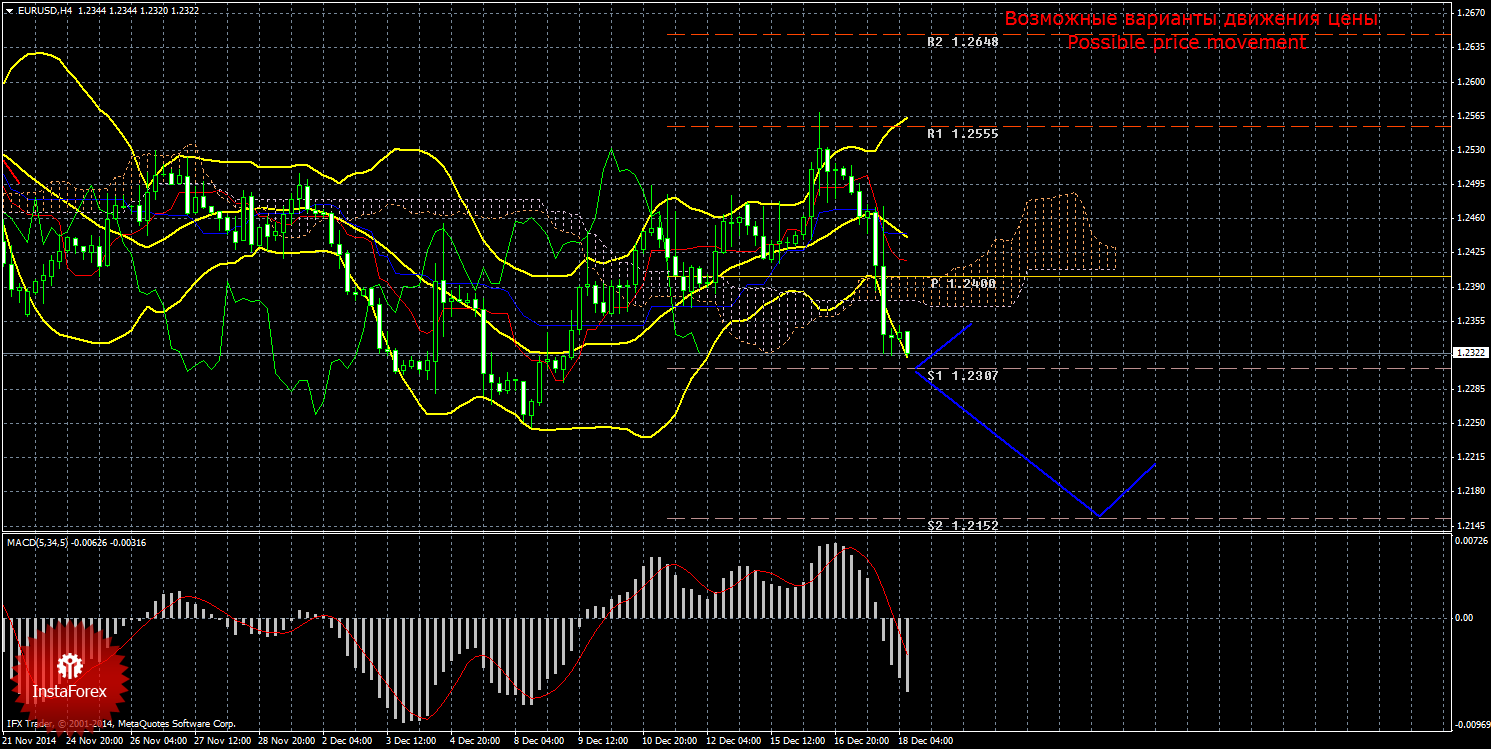Open the dropdown arrow beside EURUSD,H4

8,10
